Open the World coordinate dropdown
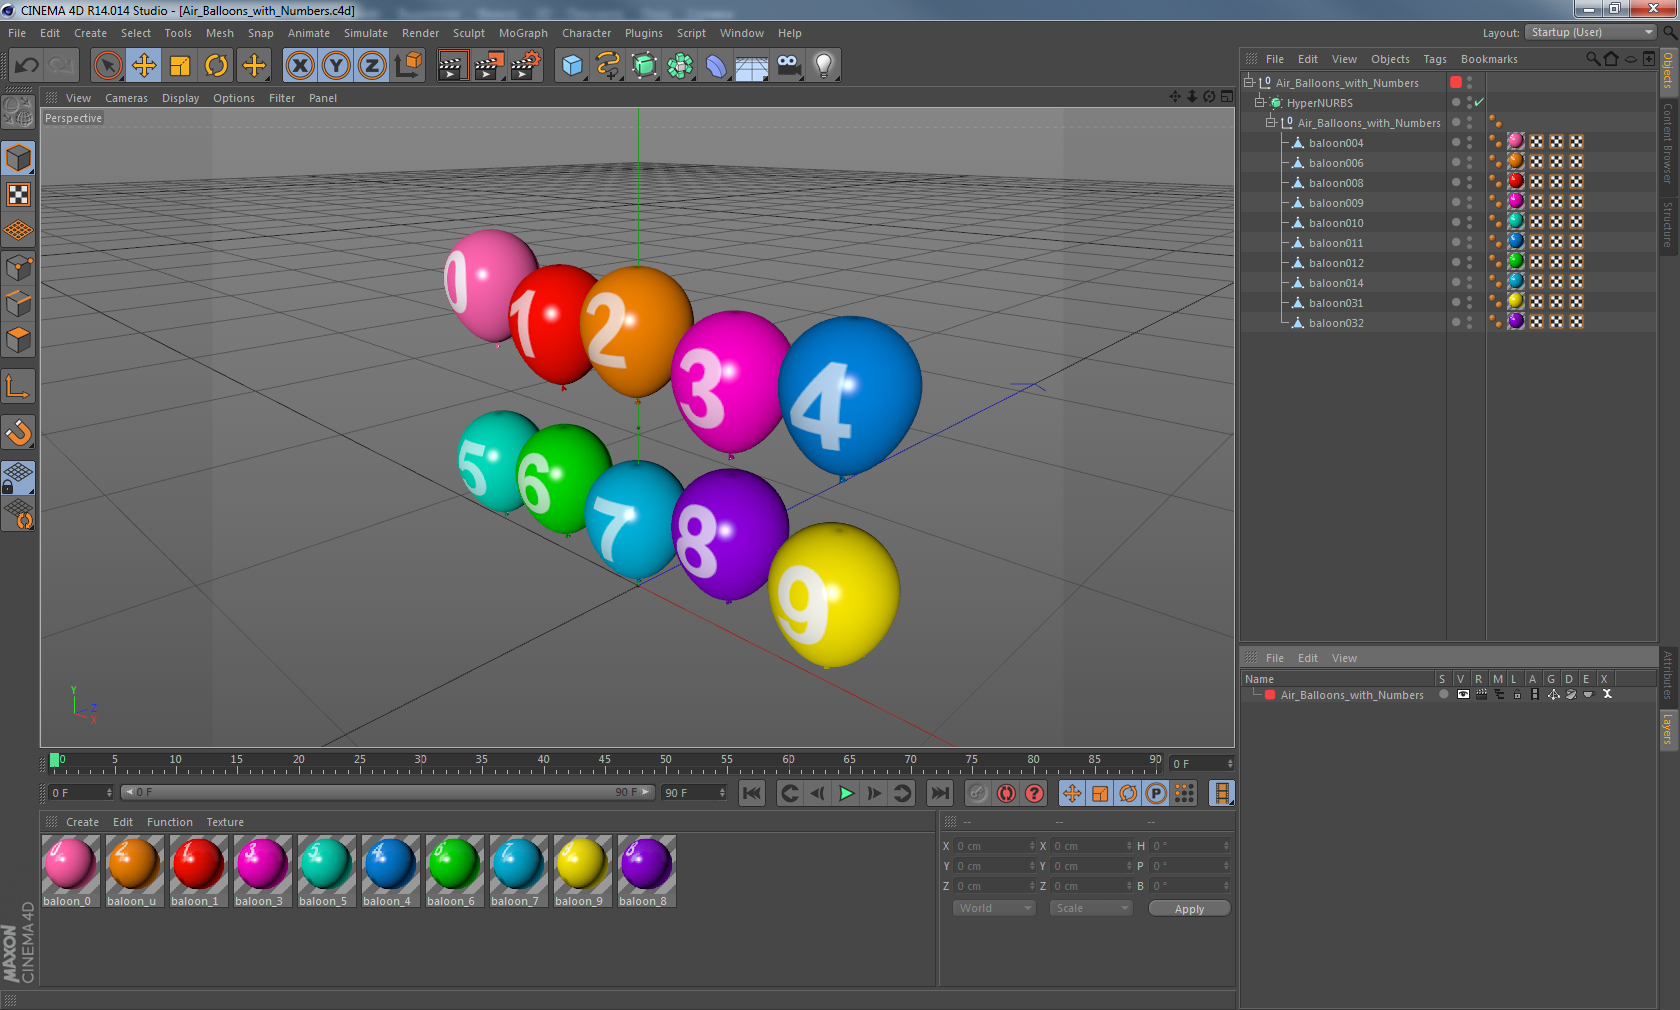1680x1010 pixels. [x=994, y=908]
